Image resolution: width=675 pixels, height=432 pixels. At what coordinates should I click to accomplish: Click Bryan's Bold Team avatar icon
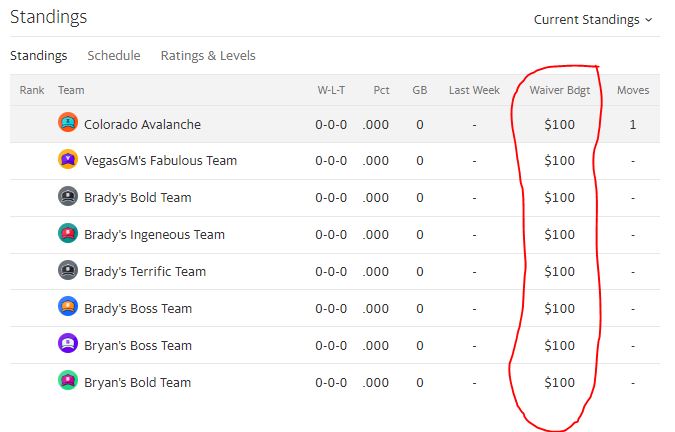[68, 382]
